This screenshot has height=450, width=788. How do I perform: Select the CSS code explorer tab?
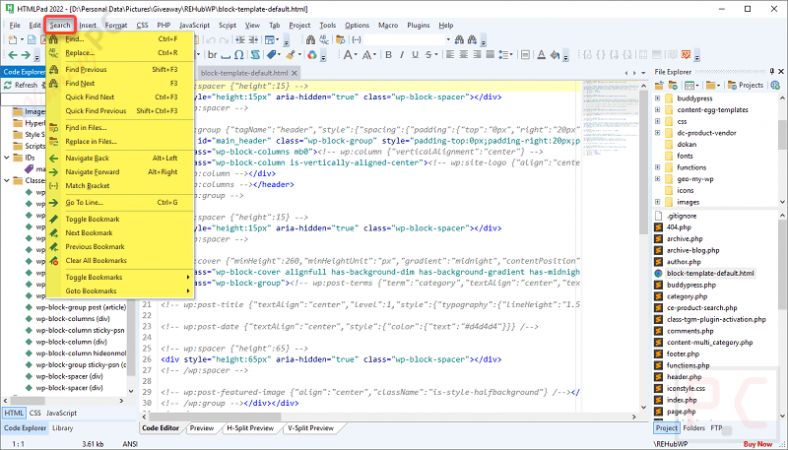[x=35, y=413]
